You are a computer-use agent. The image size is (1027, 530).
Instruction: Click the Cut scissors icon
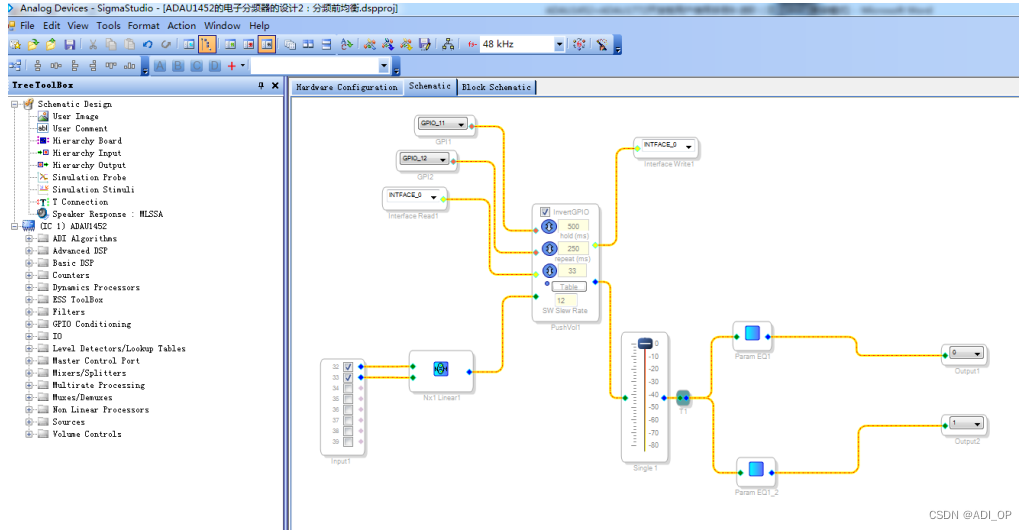[x=93, y=45]
